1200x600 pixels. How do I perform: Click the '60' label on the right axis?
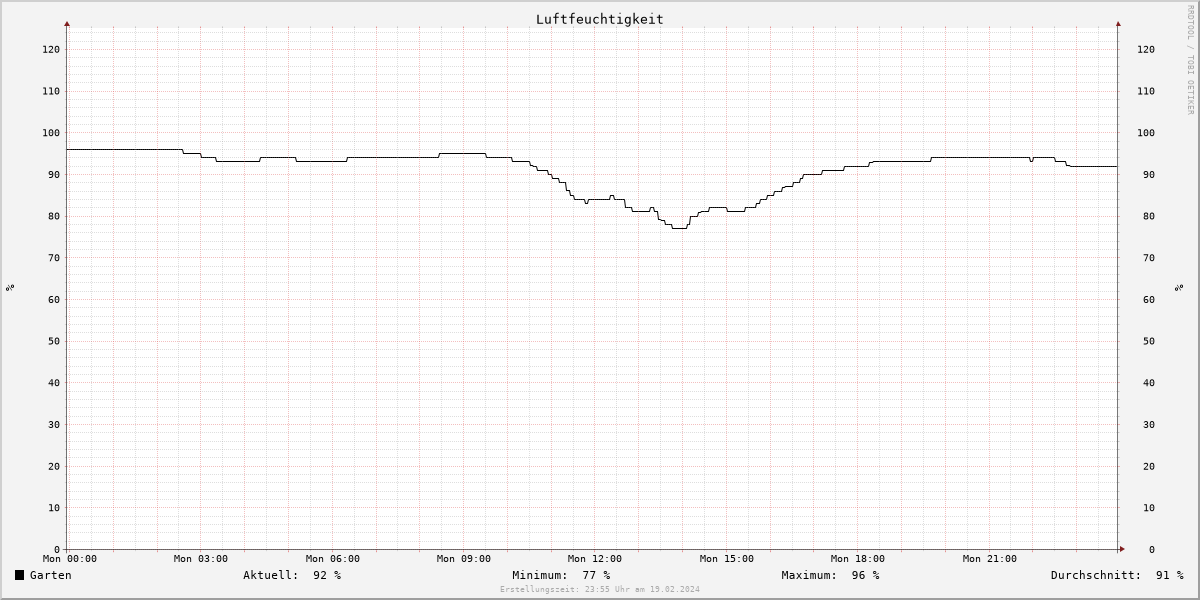[x=1149, y=300]
